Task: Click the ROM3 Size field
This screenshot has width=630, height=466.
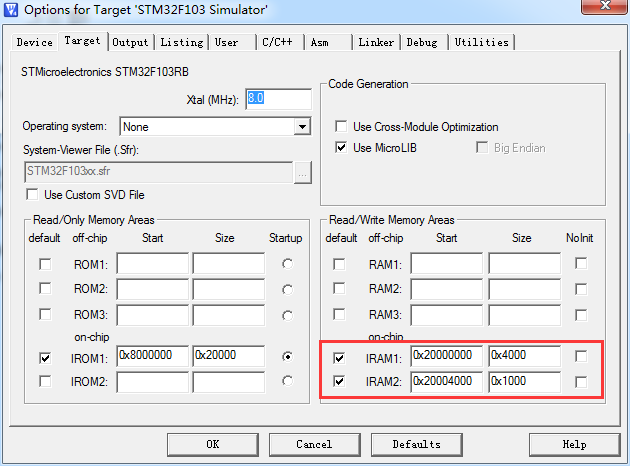Action: pyautogui.click(x=229, y=315)
